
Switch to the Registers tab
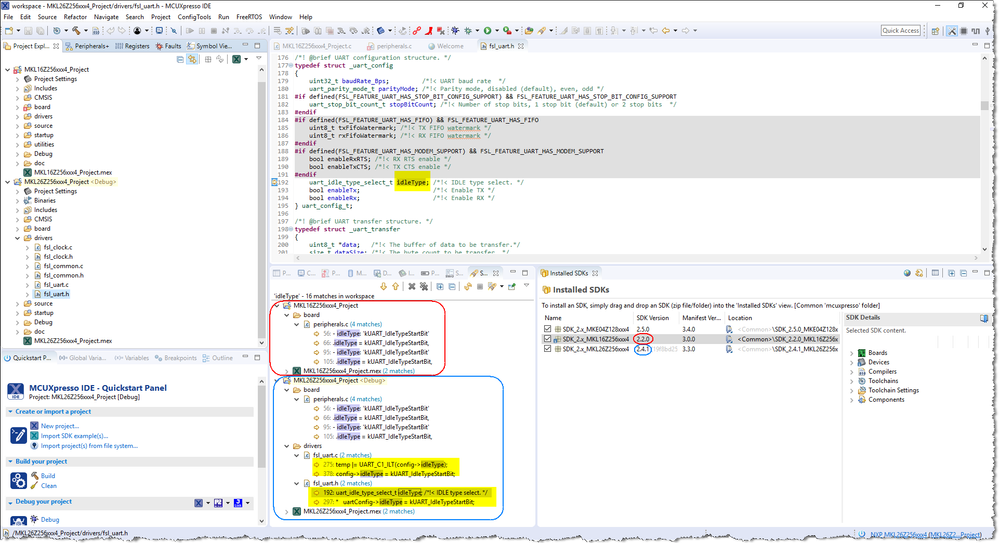(x=131, y=46)
